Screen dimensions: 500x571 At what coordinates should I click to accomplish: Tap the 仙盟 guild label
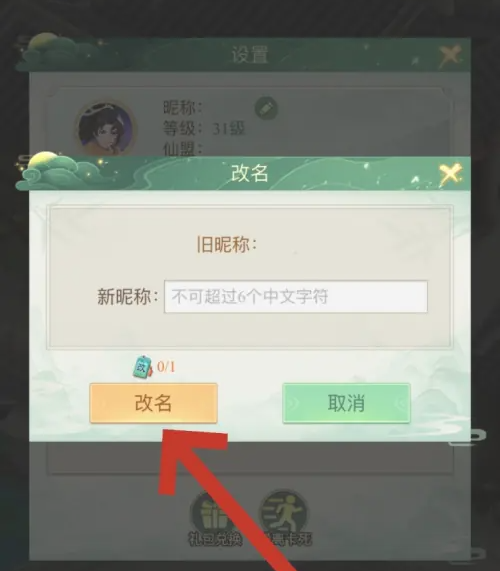tap(182, 149)
